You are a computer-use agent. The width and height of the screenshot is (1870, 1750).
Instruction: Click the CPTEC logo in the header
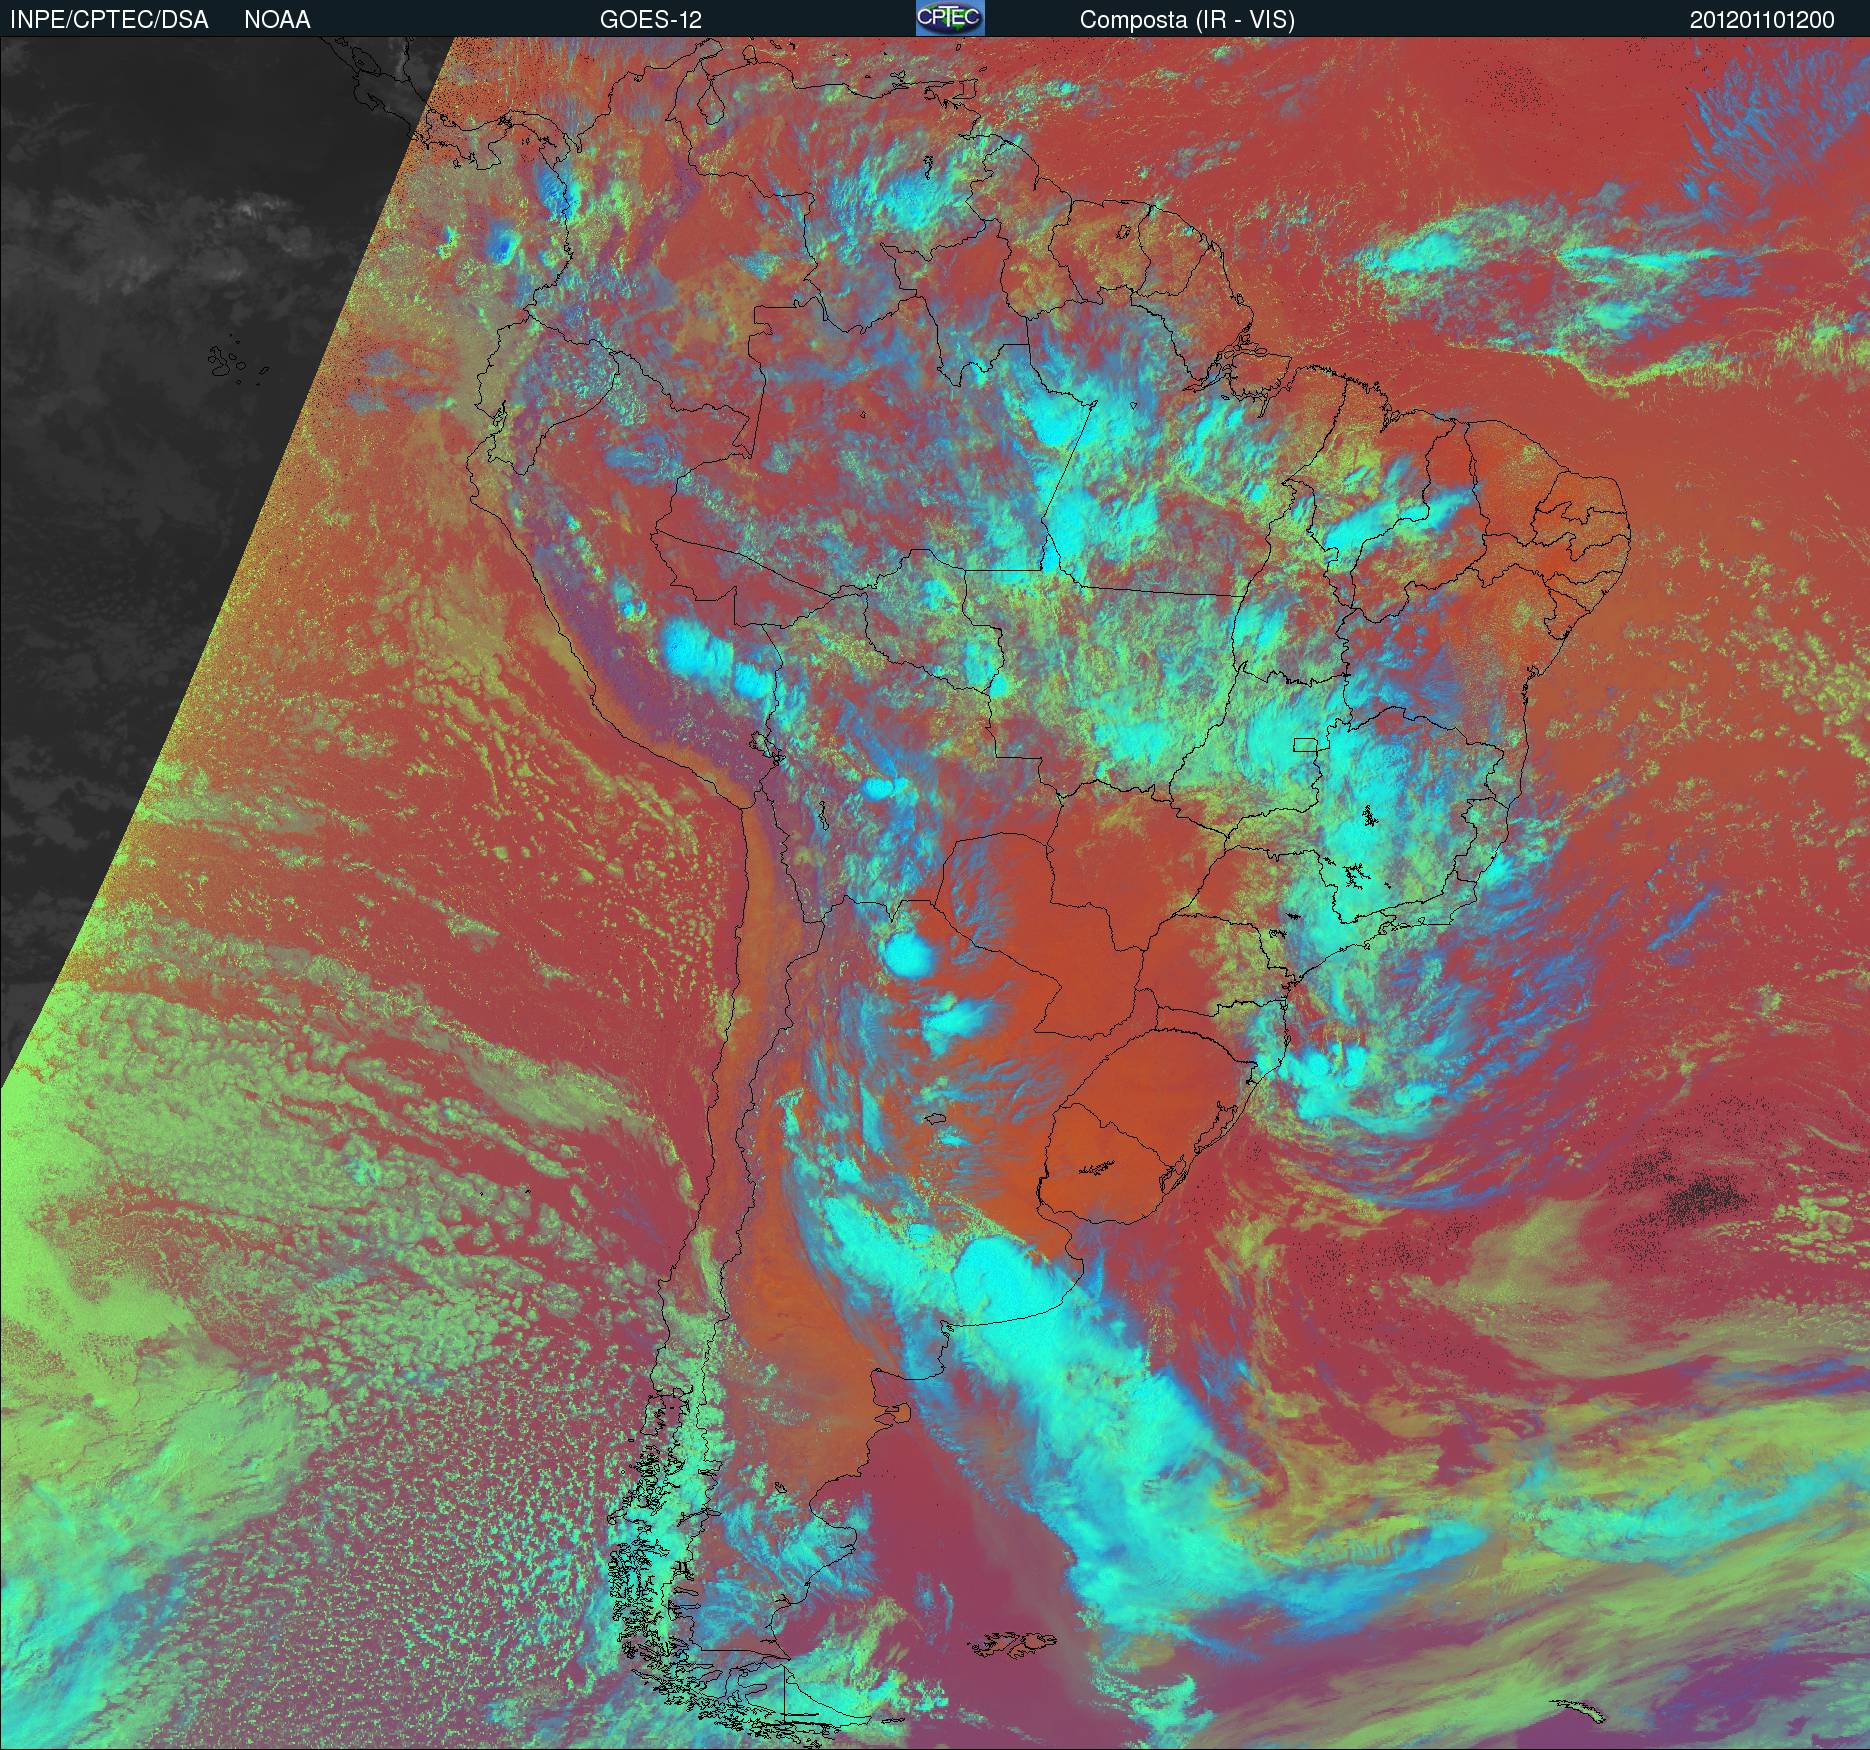950,18
